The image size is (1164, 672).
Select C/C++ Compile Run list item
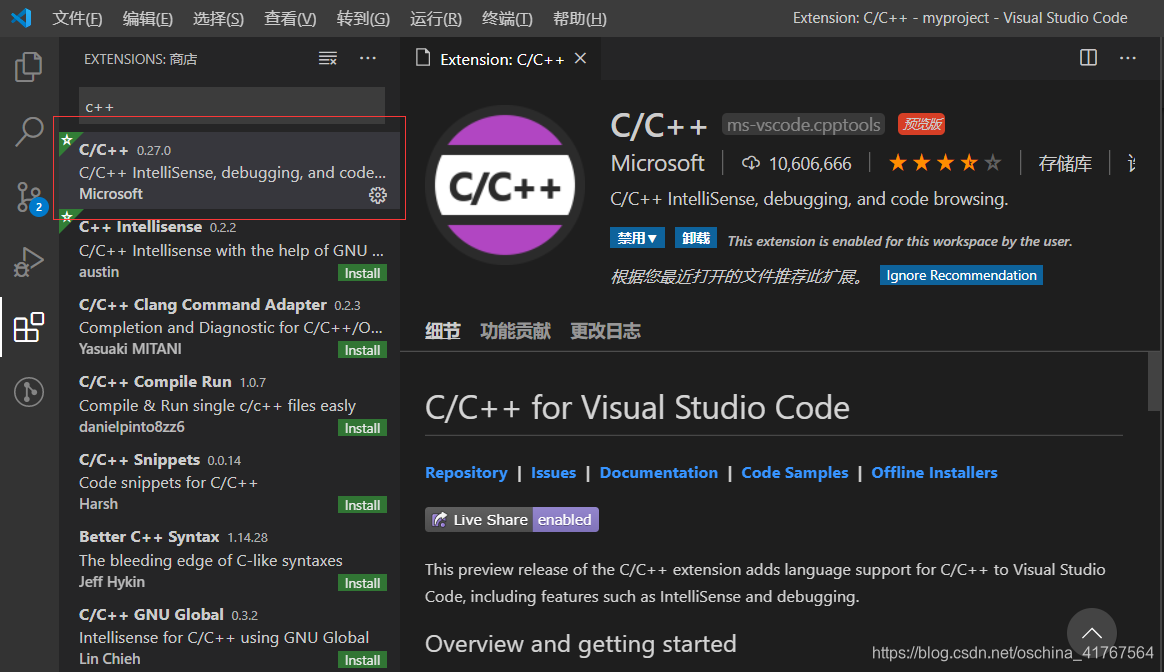(x=230, y=403)
